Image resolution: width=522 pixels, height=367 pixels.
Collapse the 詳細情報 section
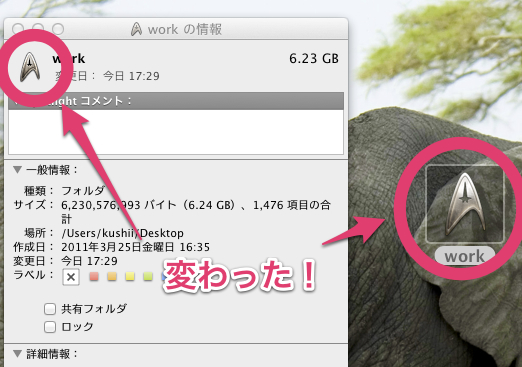tap(17, 353)
